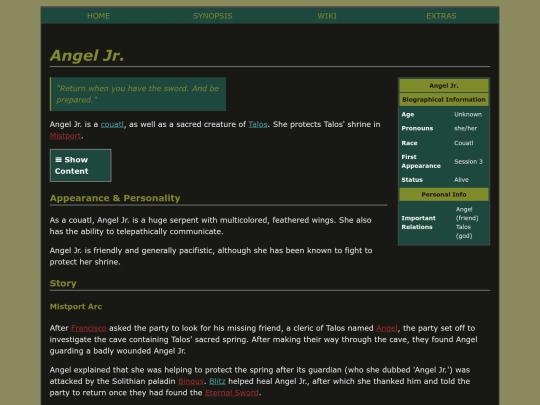Click the Biographical Information header
The height and width of the screenshot is (405, 540).
click(x=444, y=100)
